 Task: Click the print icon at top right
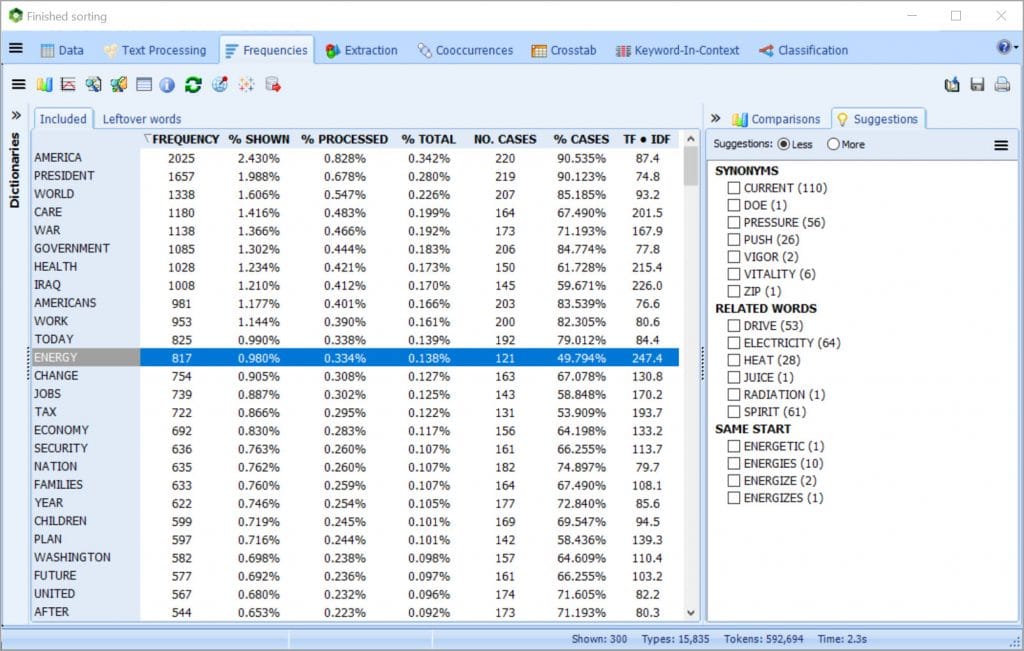[1002, 84]
